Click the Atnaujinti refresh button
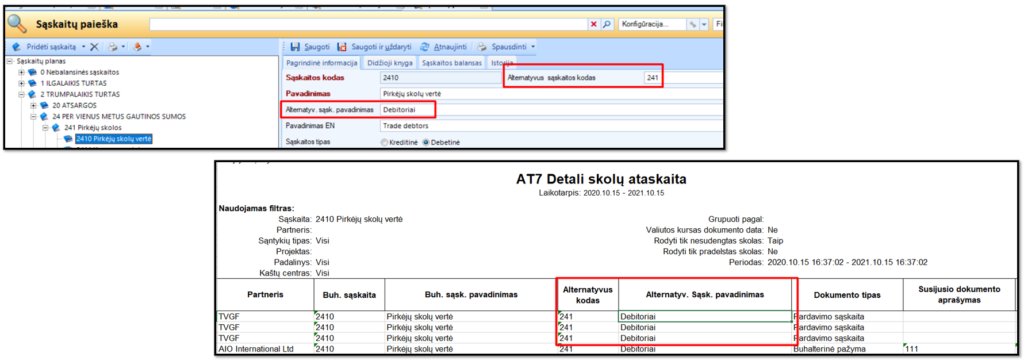This screenshot has height=360, width=1024. point(443,47)
